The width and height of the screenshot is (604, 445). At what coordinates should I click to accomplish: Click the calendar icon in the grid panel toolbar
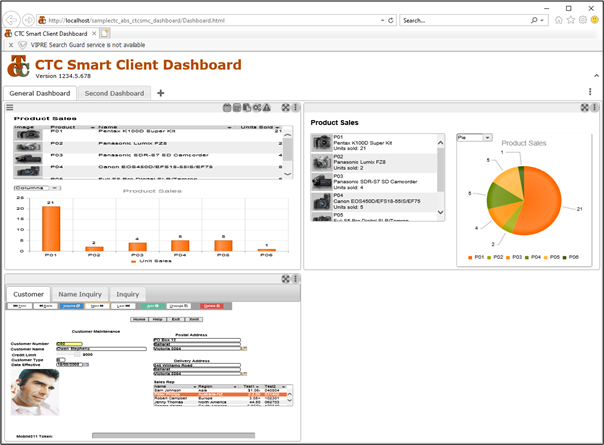(x=227, y=107)
